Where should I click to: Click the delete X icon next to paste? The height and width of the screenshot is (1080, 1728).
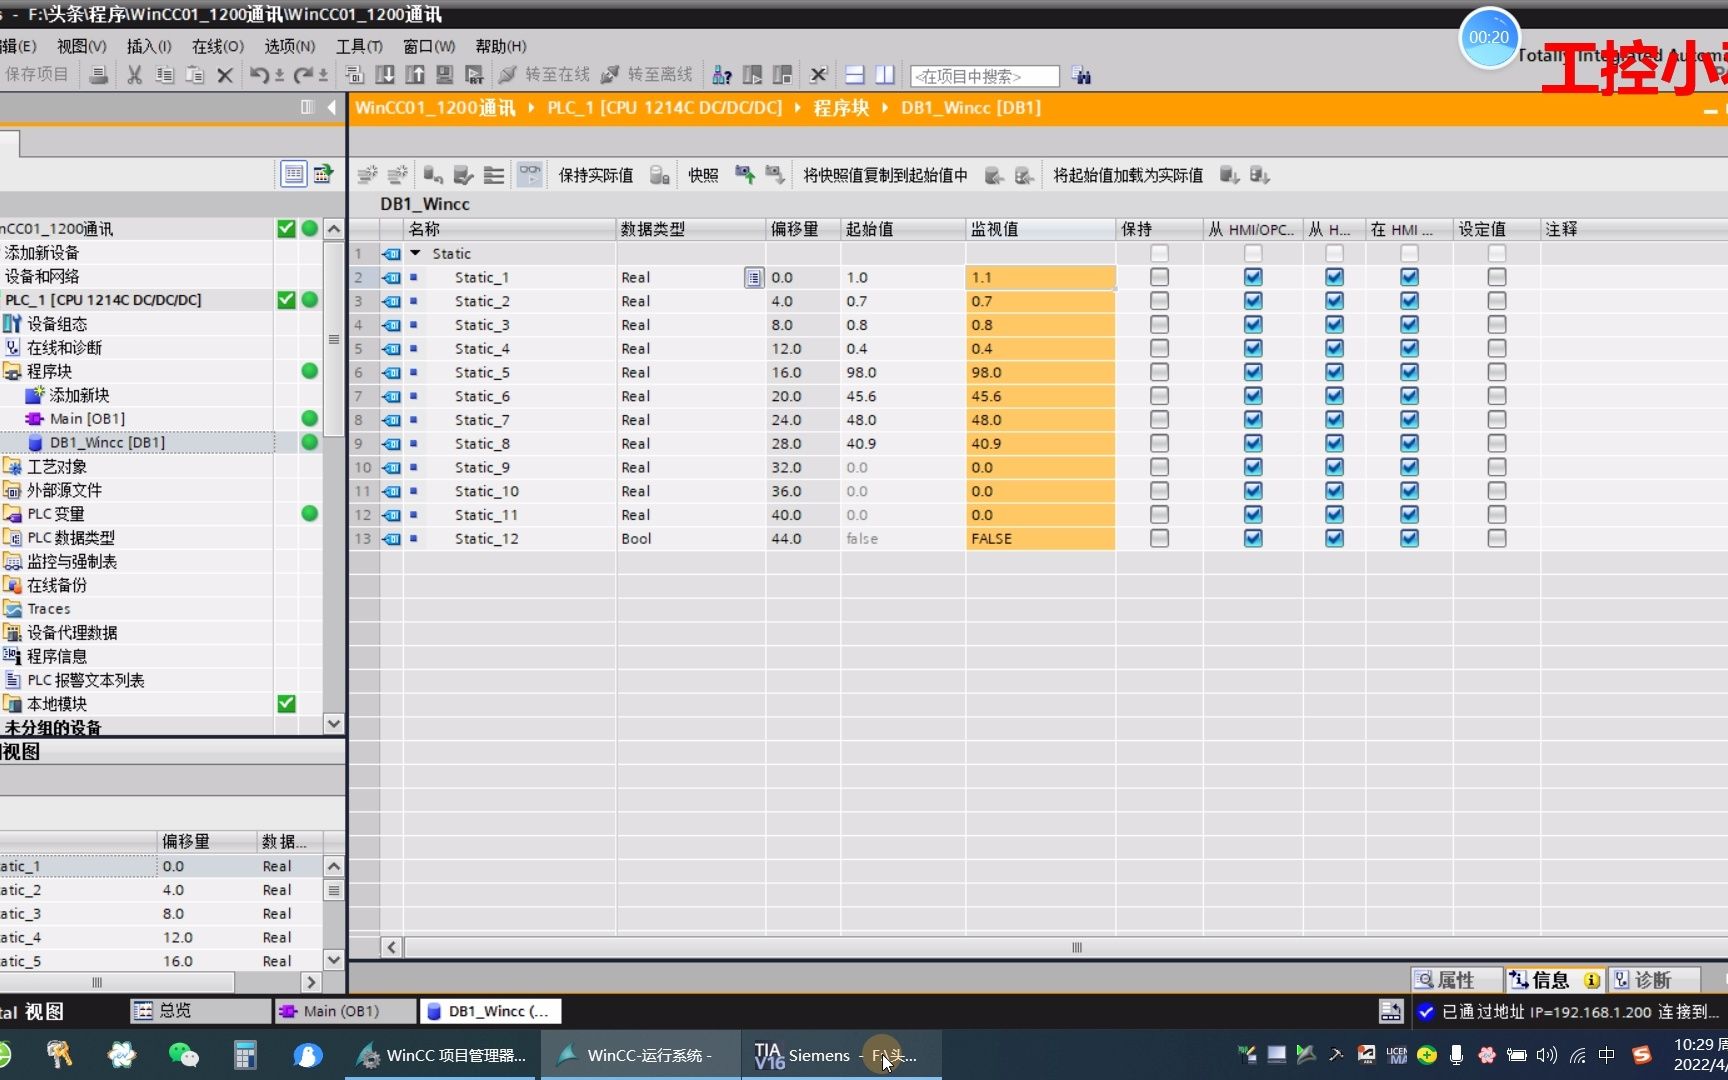coord(225,75)
